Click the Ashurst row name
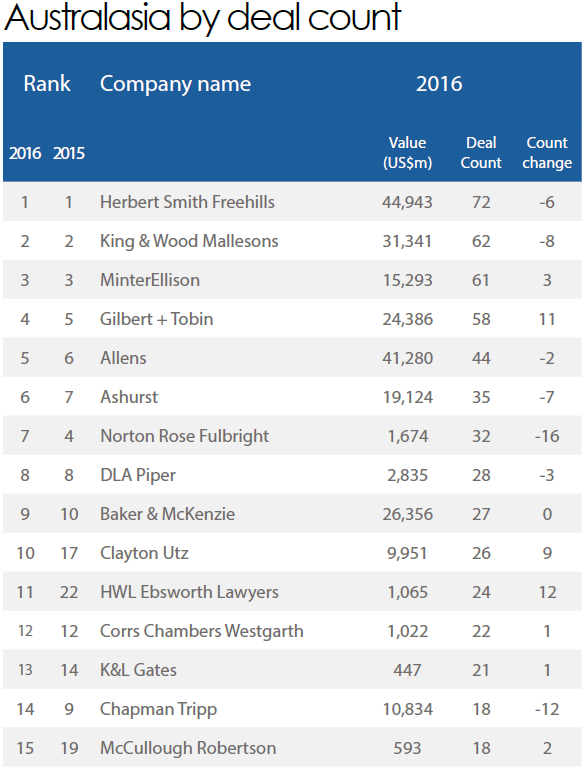This screenshot has width=586, height=768. coord(129,397)
